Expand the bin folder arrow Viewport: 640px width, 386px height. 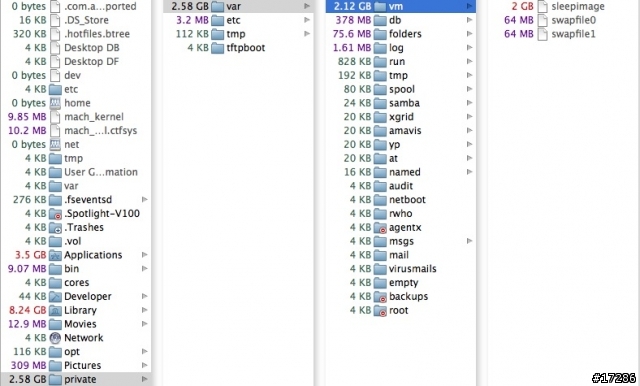pos(144,269)
